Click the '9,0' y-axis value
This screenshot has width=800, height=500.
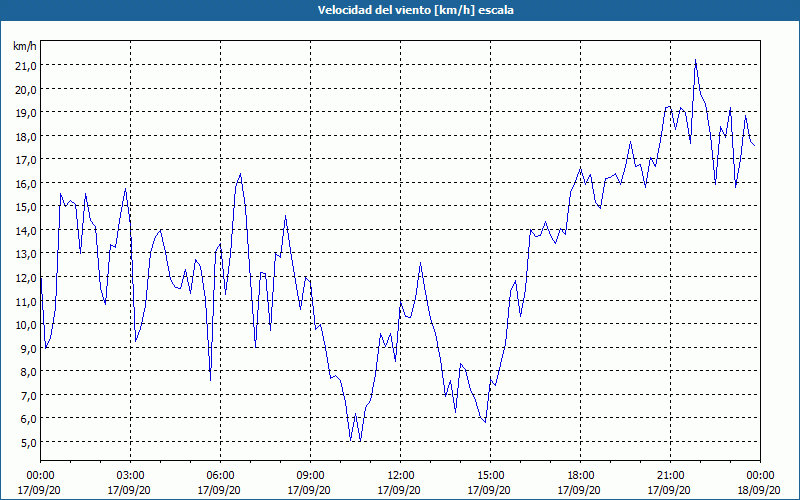28,348
